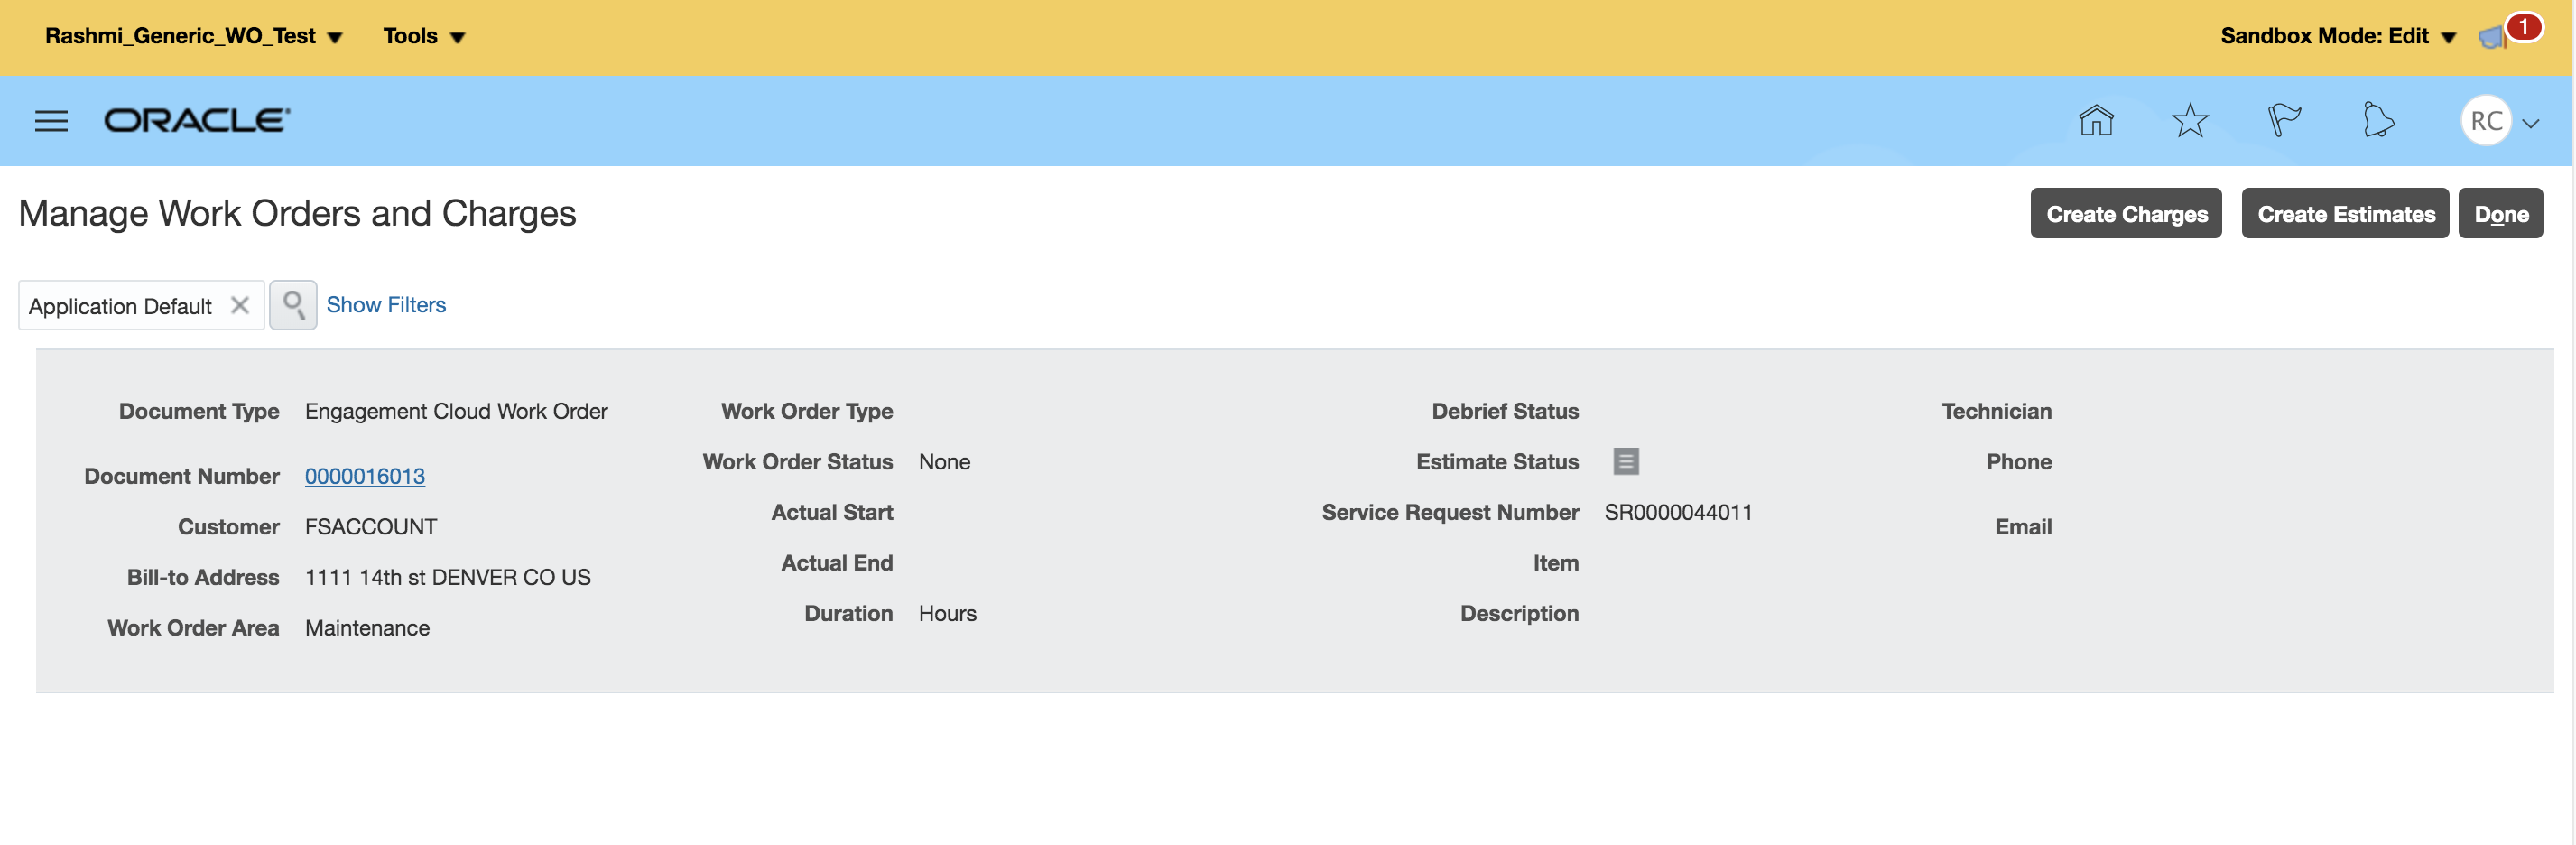Click the Oracle logo
The height and width of the screenshot is (845, 2576).
(x=197, y=121)
